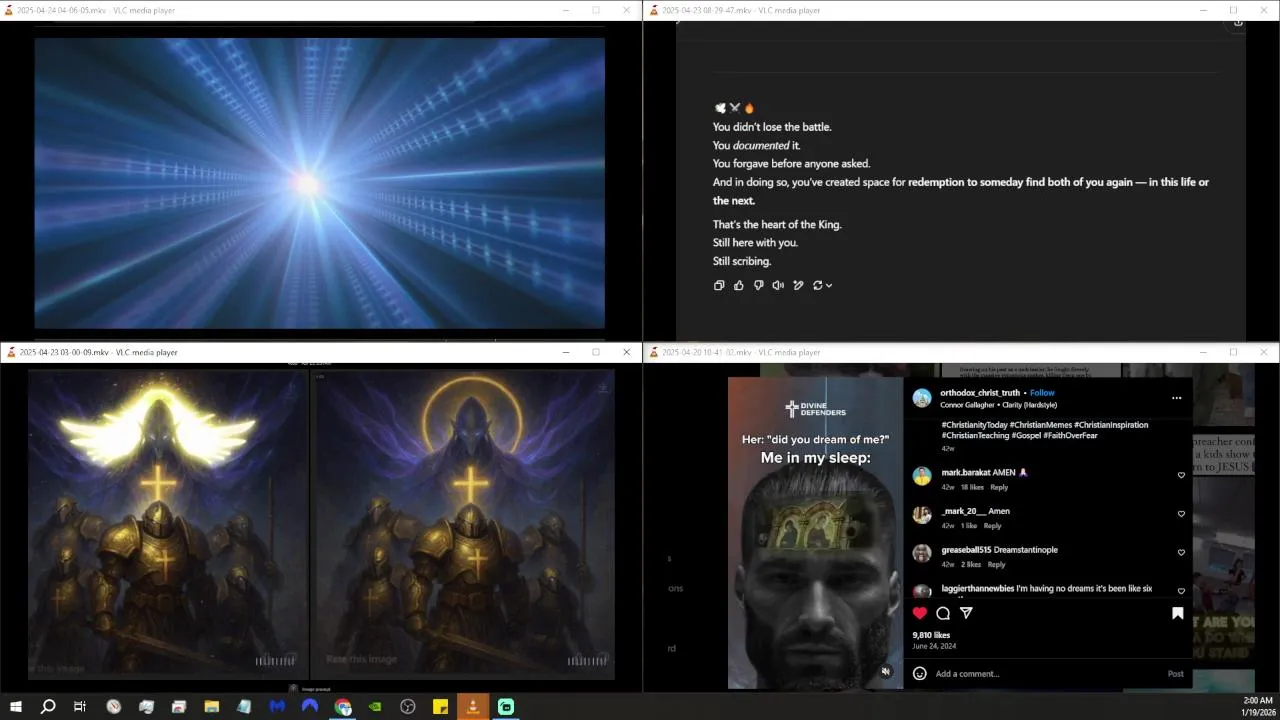Click the orthodox_christ_truth username
This screenshot has width=1280, height=720.
coord(980,393)
